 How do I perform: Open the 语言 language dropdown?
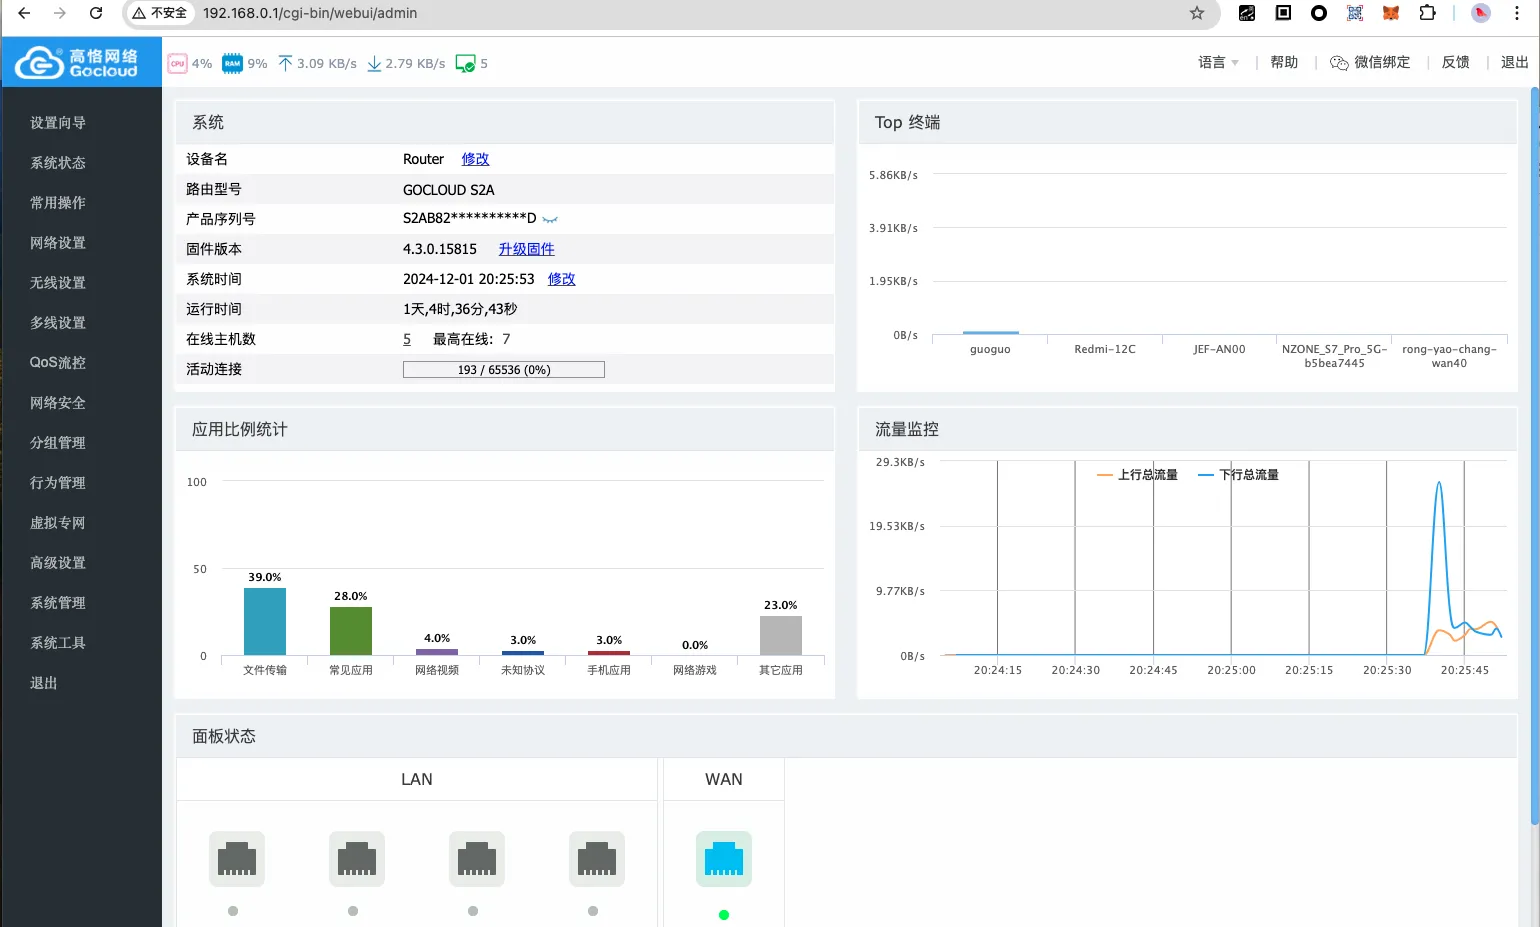pyautogui.click(x=1218, y=62)
